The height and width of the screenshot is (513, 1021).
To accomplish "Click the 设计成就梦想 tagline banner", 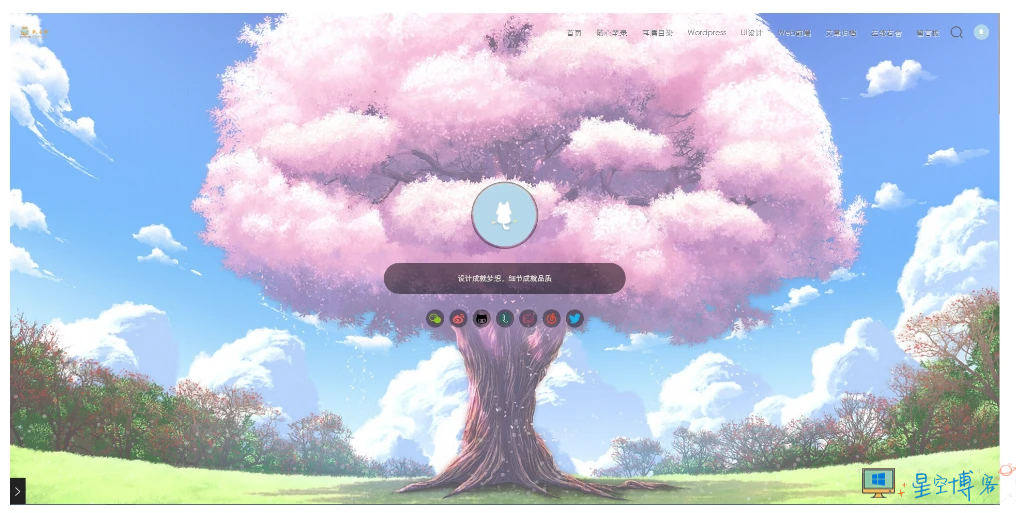I will click(x=505, y=278).
